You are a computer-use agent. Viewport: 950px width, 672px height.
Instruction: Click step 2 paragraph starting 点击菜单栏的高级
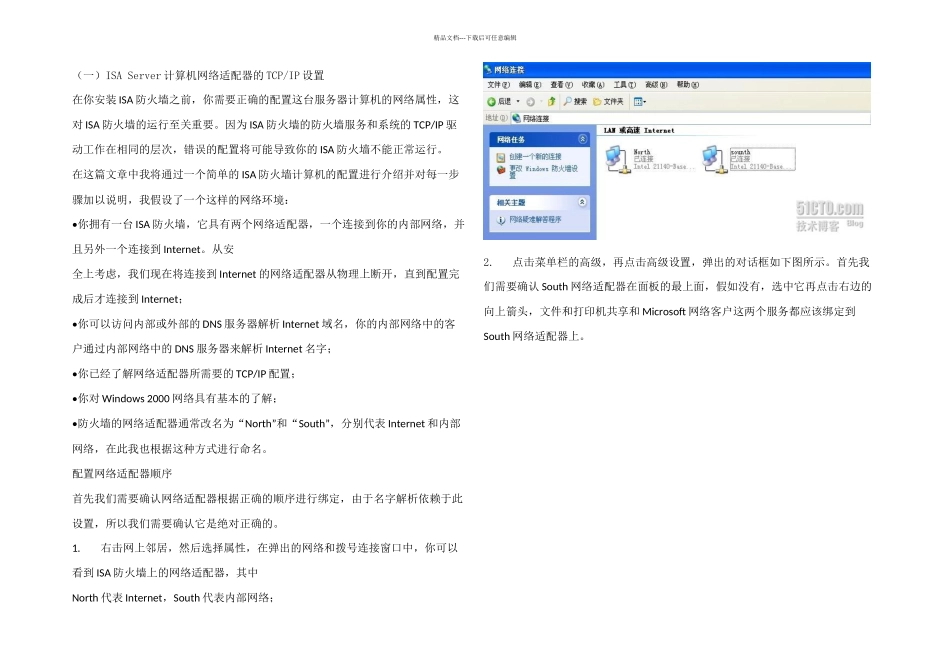coord(677,299)
